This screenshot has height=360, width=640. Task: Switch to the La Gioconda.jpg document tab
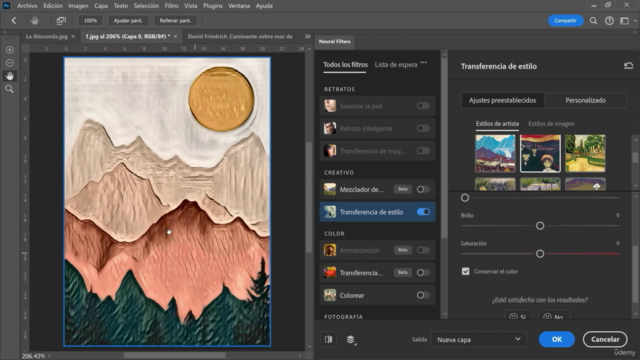click(x=47, y=36)
